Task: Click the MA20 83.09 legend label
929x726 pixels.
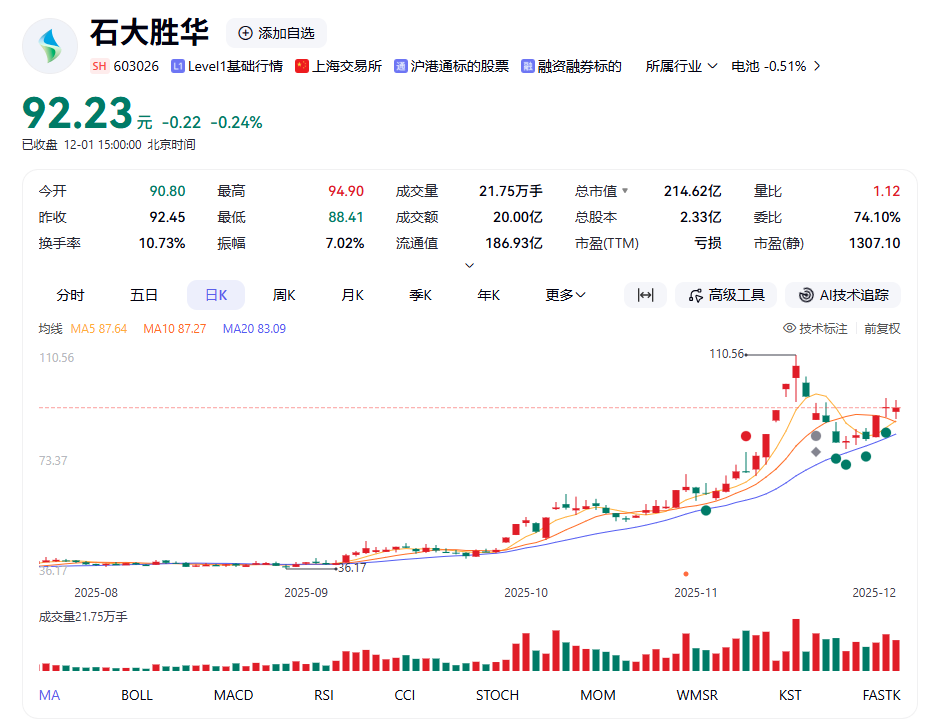Action: (x=254, y=328)
